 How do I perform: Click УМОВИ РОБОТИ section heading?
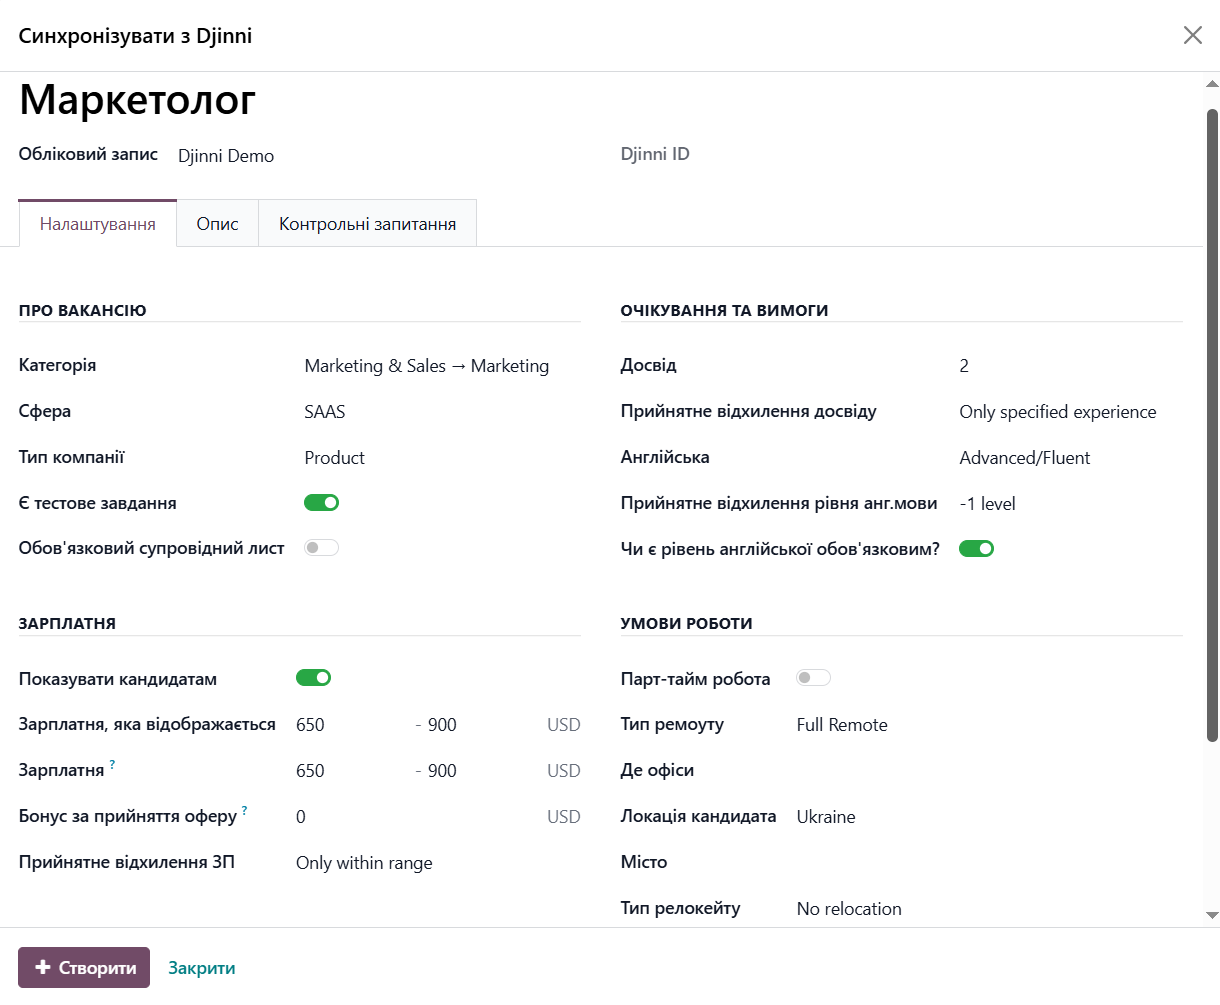click(687, 623)
